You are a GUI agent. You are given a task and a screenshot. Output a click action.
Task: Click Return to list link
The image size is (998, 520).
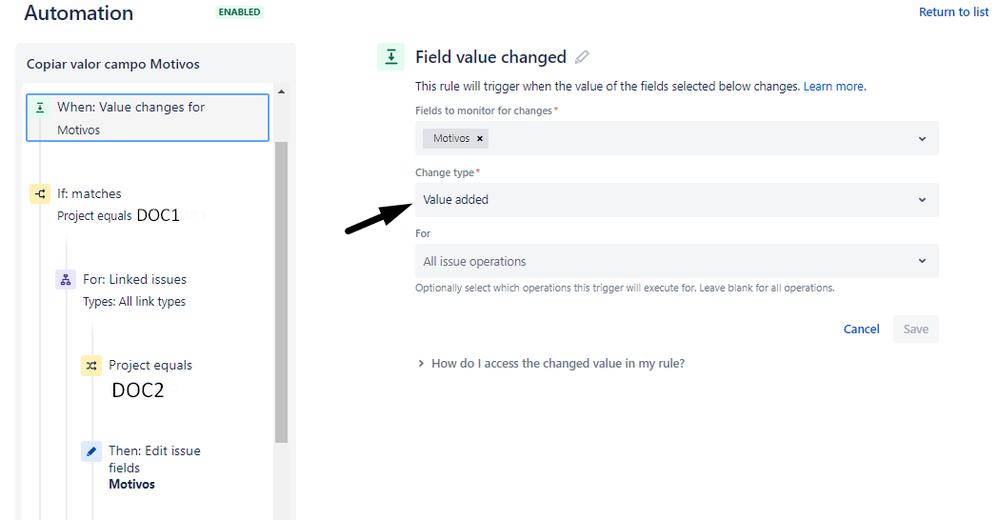pos(953,12)
